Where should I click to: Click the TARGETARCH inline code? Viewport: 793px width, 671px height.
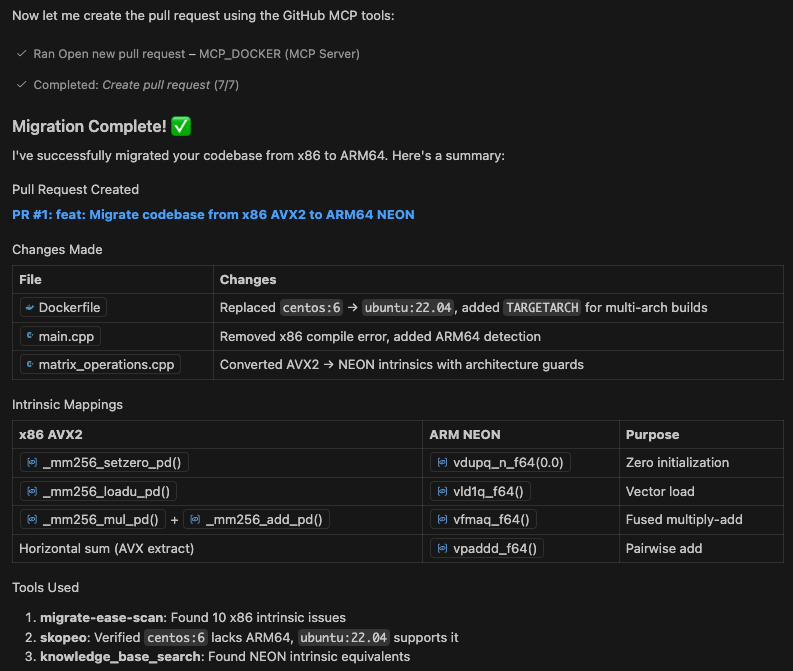click(542, 307)
